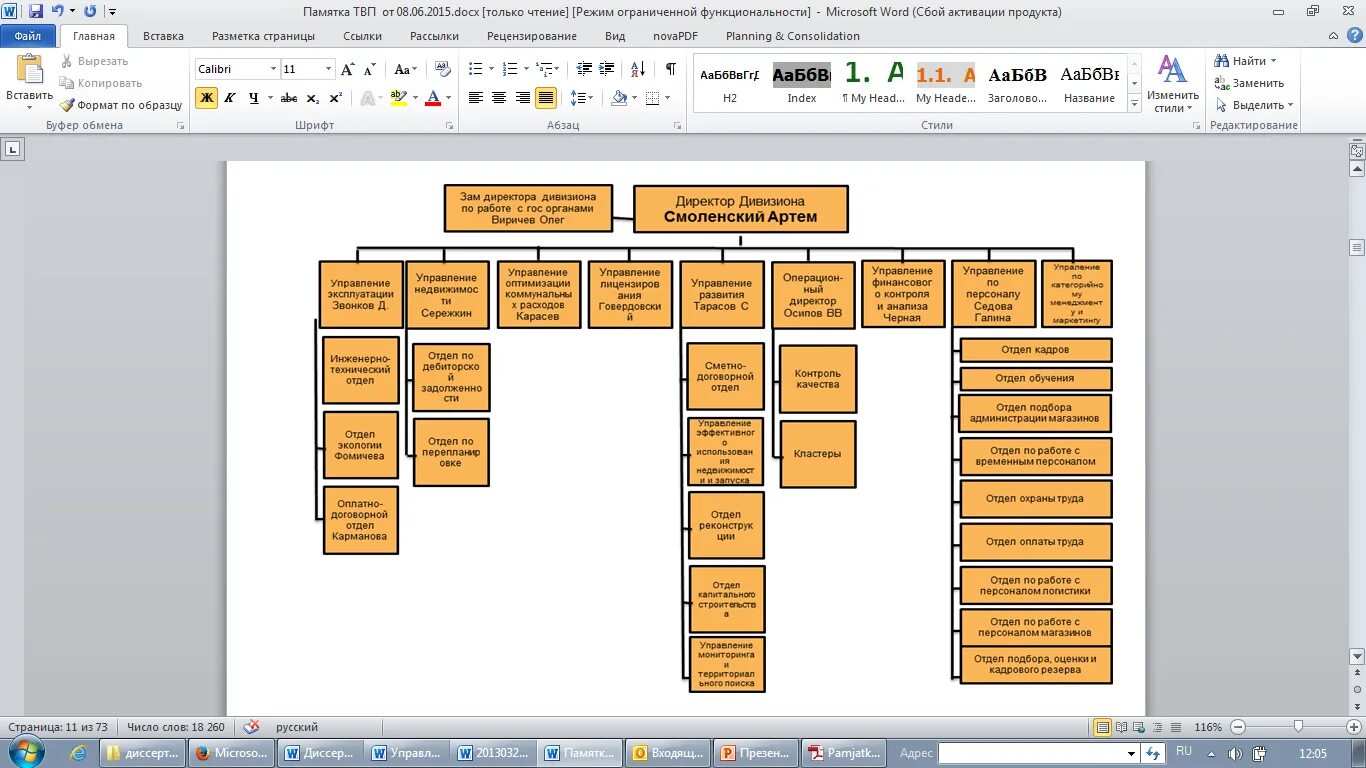Viewport: 1366px width, 768px height.
Task: Click the Shrink Font icon
Action: click(370, 69)
